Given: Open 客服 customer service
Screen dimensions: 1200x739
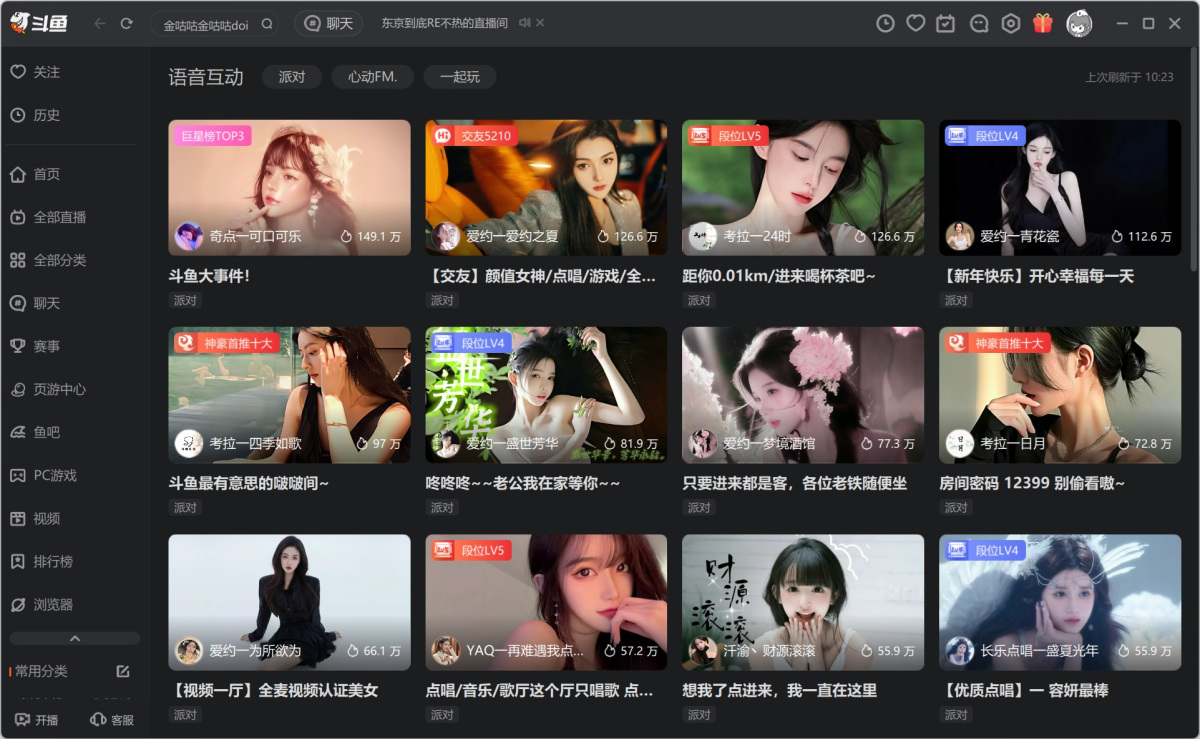Looking at the screenshot, I should tap(112, 719).
